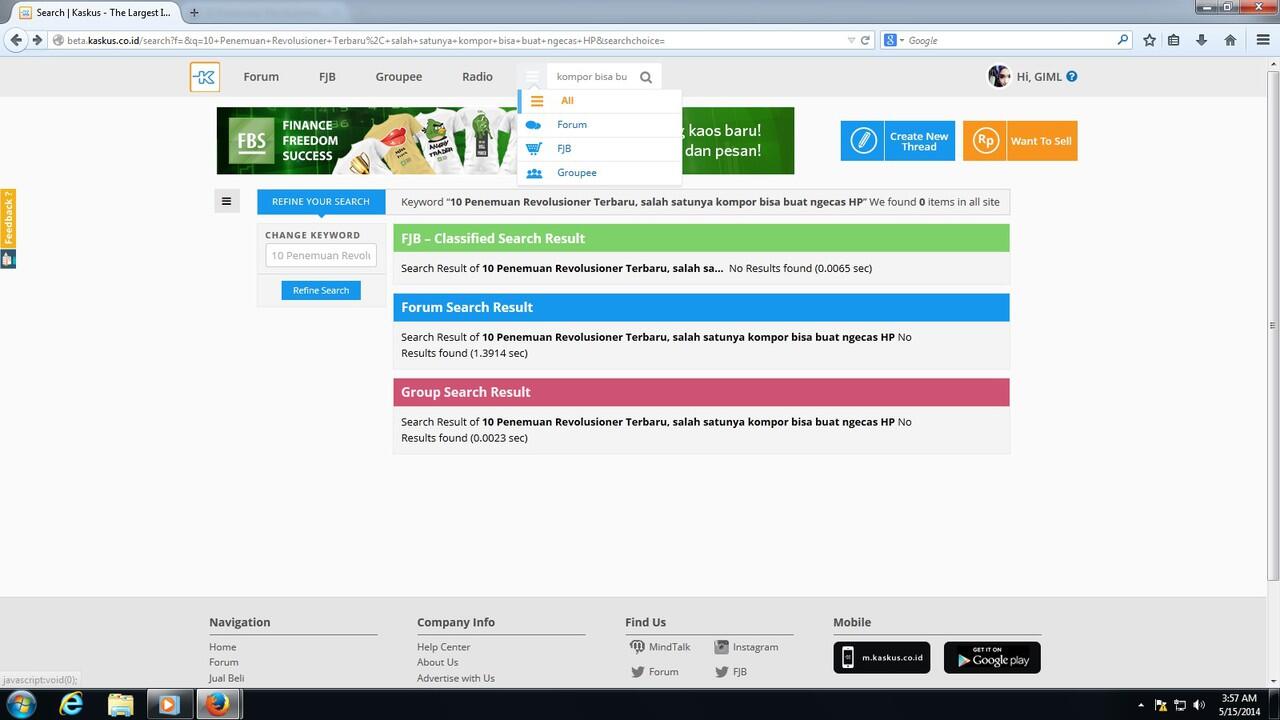Click the Twitter bird icon beside Forum
This screenshot has height=720, width=1280.
click(637, 672)
